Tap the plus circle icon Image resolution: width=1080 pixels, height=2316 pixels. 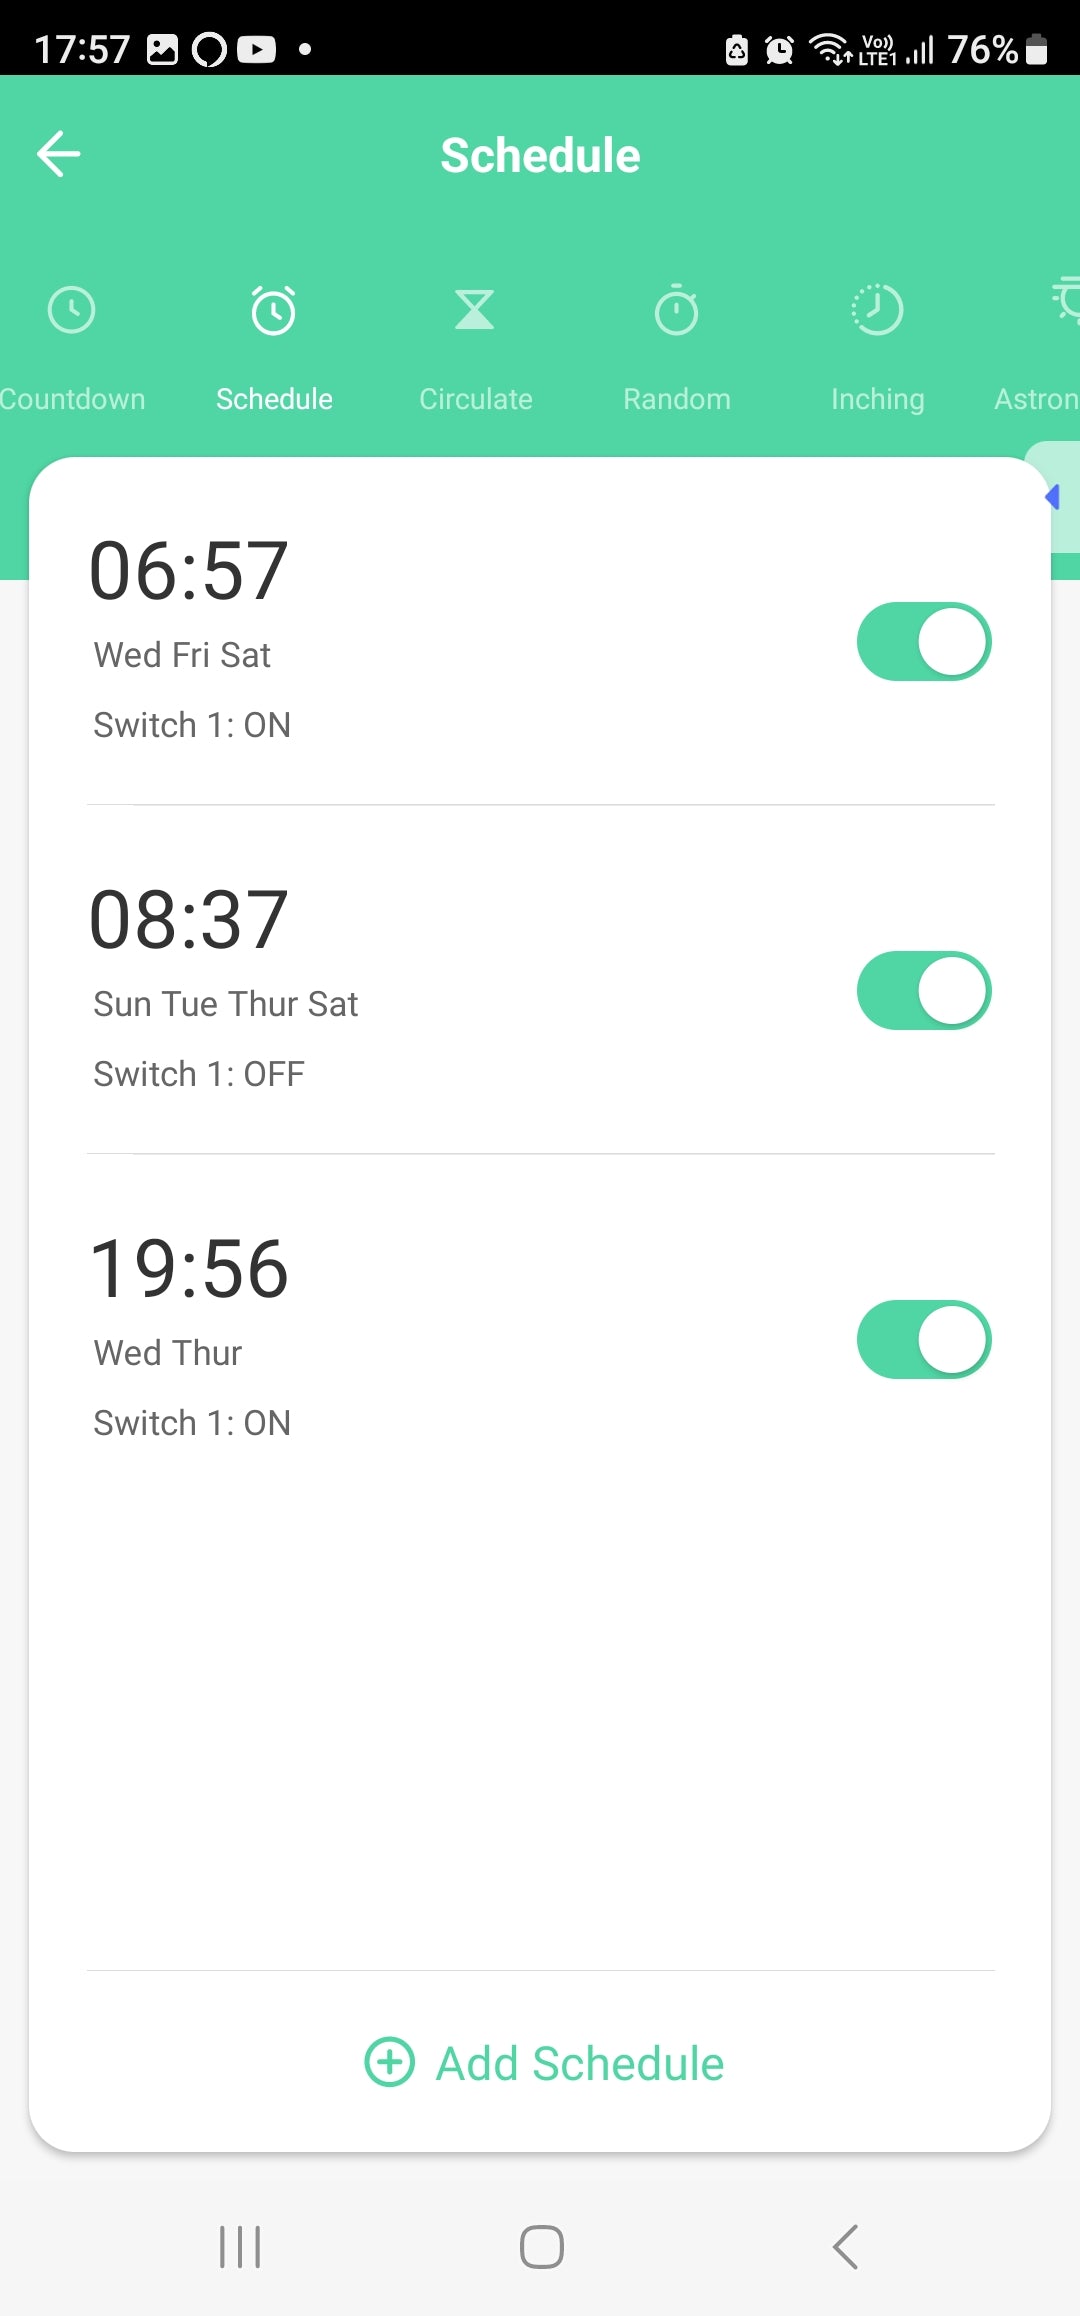(x=389, y=2062)
